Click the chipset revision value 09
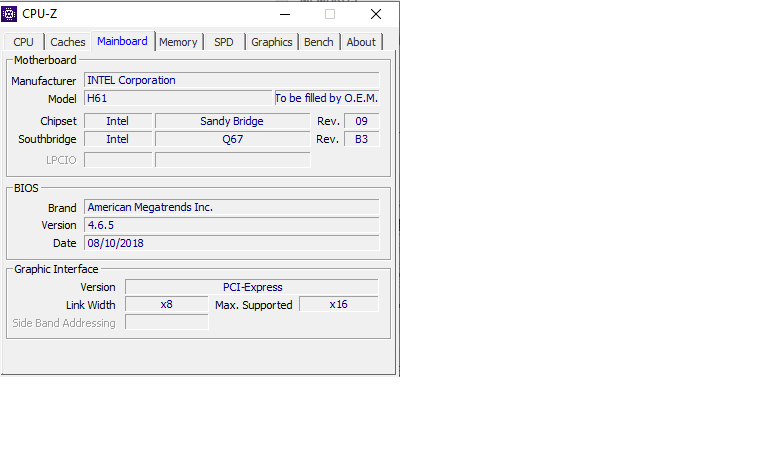 tap(361, 121)
